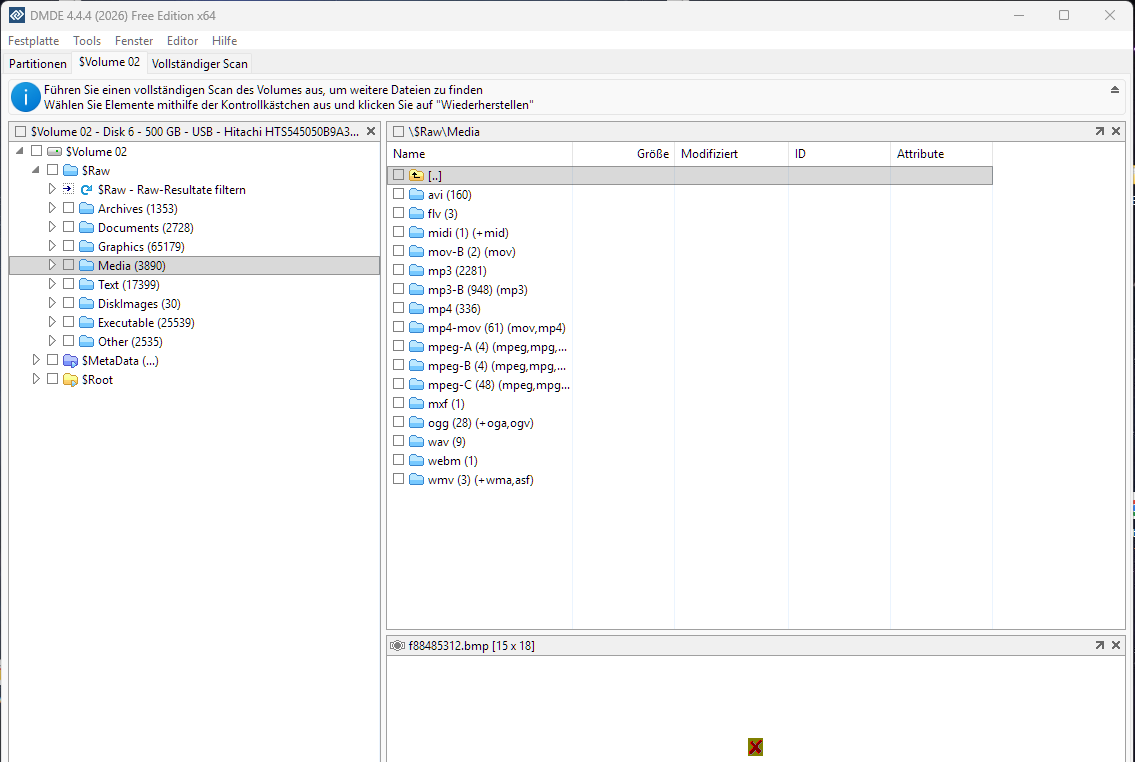Close the \$Raw\Media file panel
Viewport: 1135px width, 762px height.
[x=1115, y=131]
